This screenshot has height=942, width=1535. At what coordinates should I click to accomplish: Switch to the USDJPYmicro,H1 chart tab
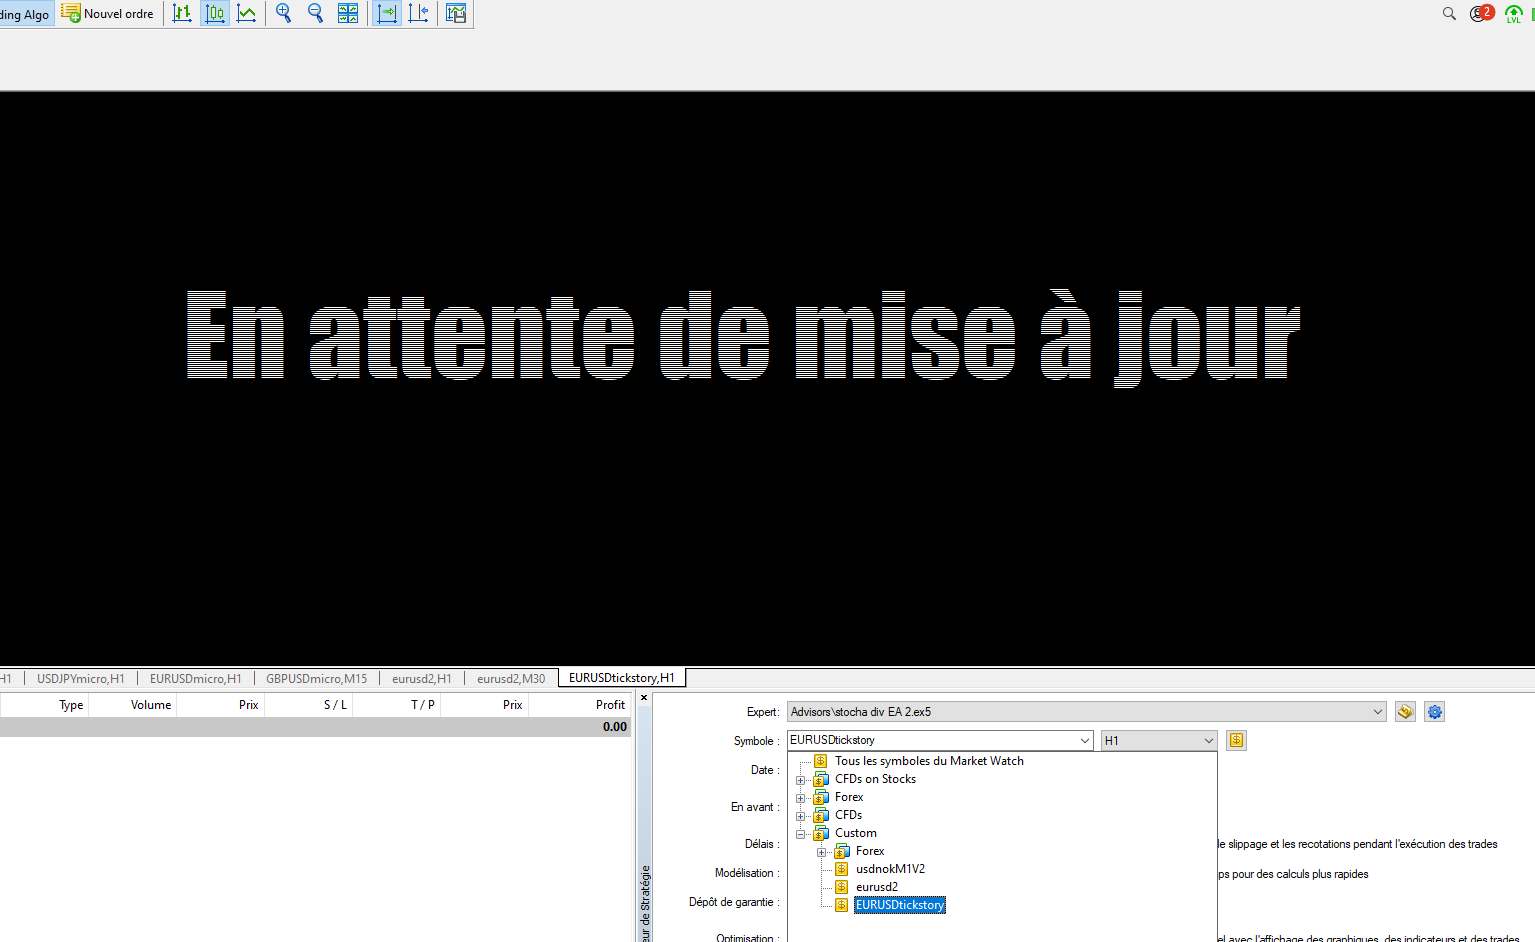(x=81, y=678)
